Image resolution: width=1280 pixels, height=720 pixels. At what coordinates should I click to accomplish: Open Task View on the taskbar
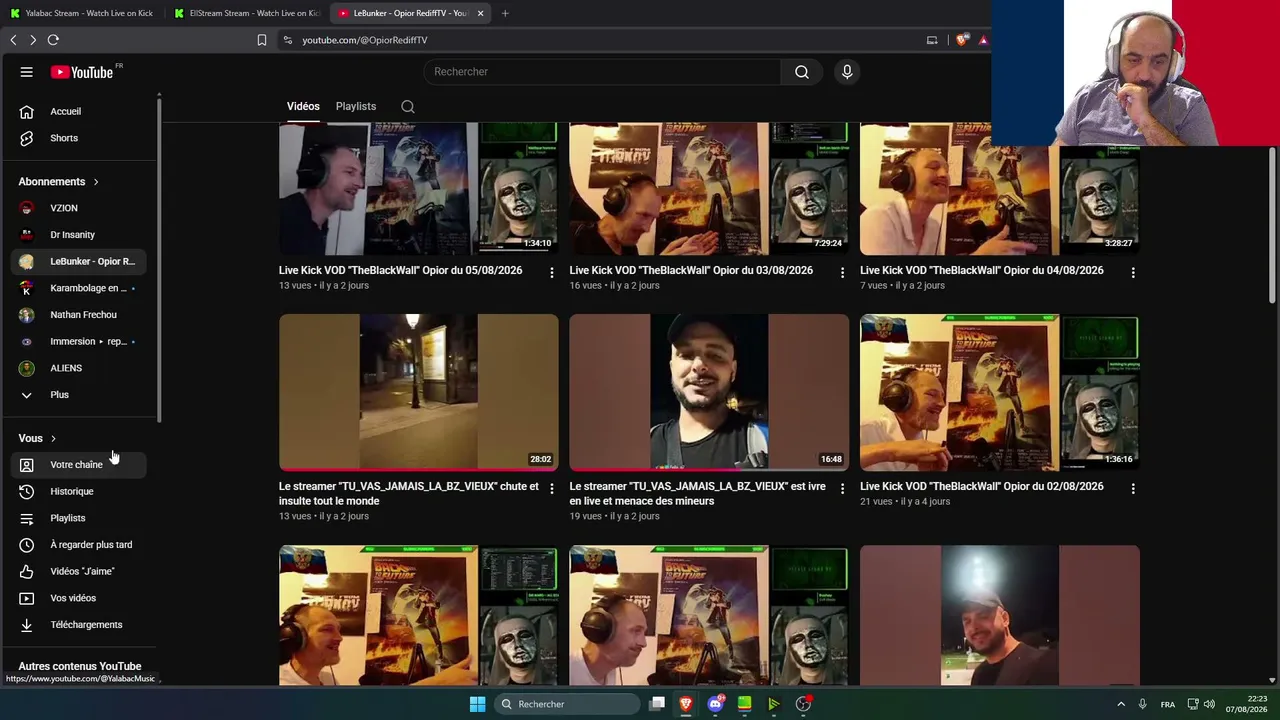coord(657,704)
